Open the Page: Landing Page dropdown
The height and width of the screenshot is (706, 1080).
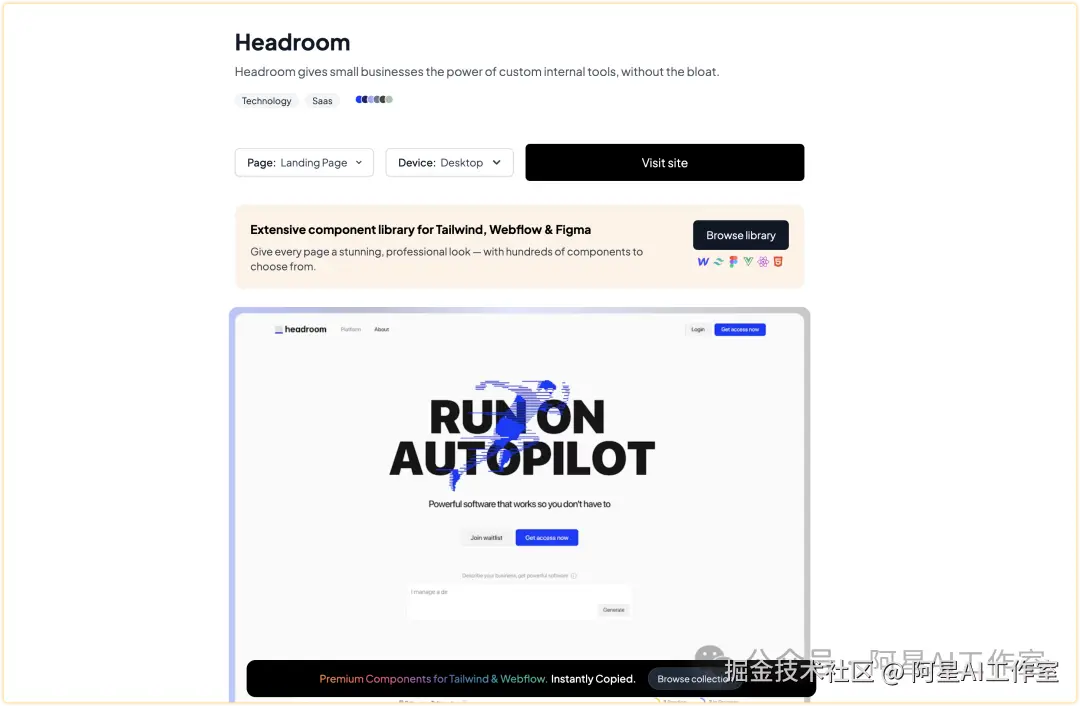tap(304, 163)
